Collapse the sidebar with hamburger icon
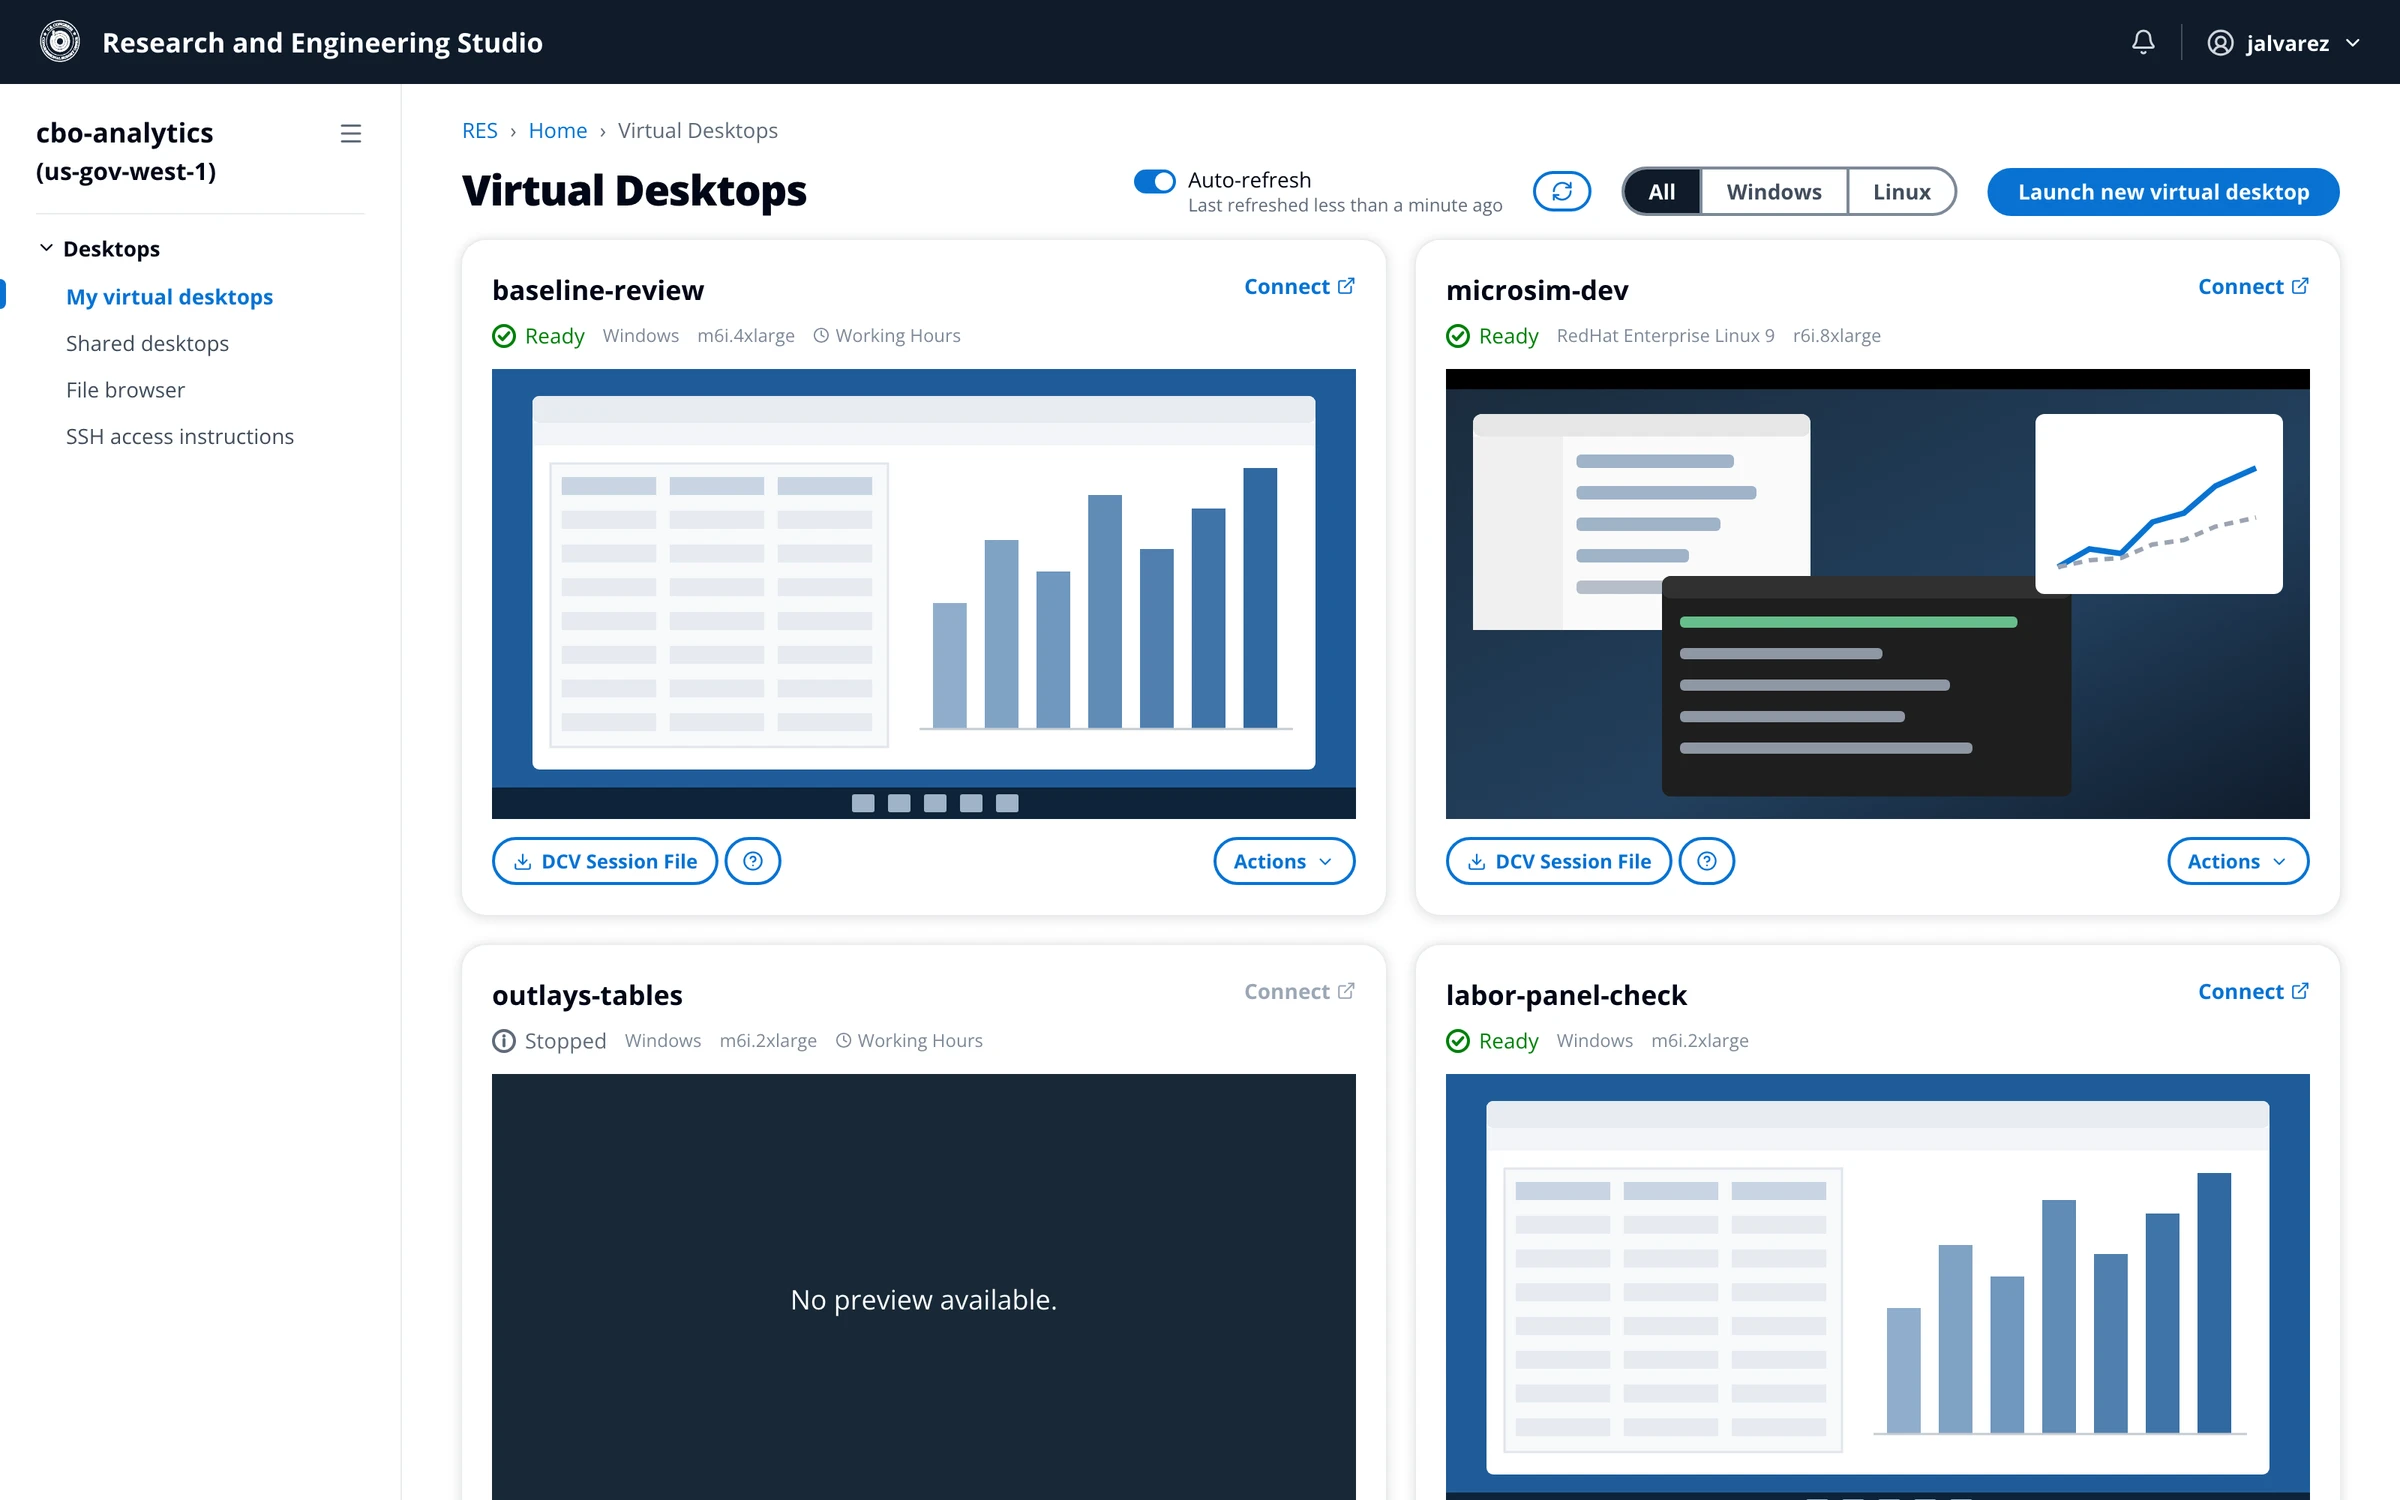This screenshot has height=1500, width=2400. 350,133
